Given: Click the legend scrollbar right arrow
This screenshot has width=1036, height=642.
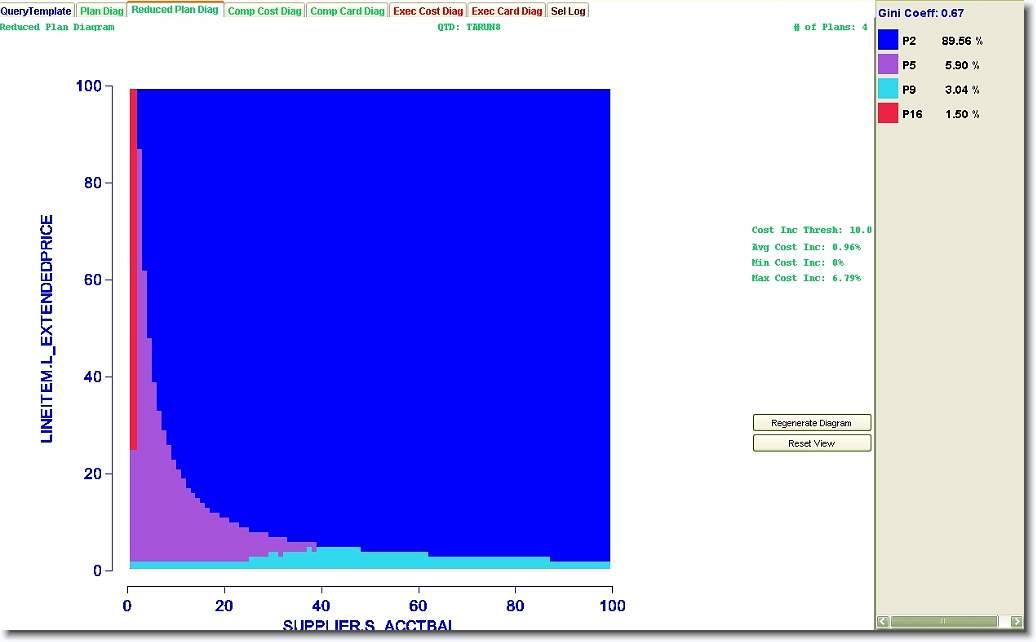Looking at the screenshot, I should [1015, 622].
